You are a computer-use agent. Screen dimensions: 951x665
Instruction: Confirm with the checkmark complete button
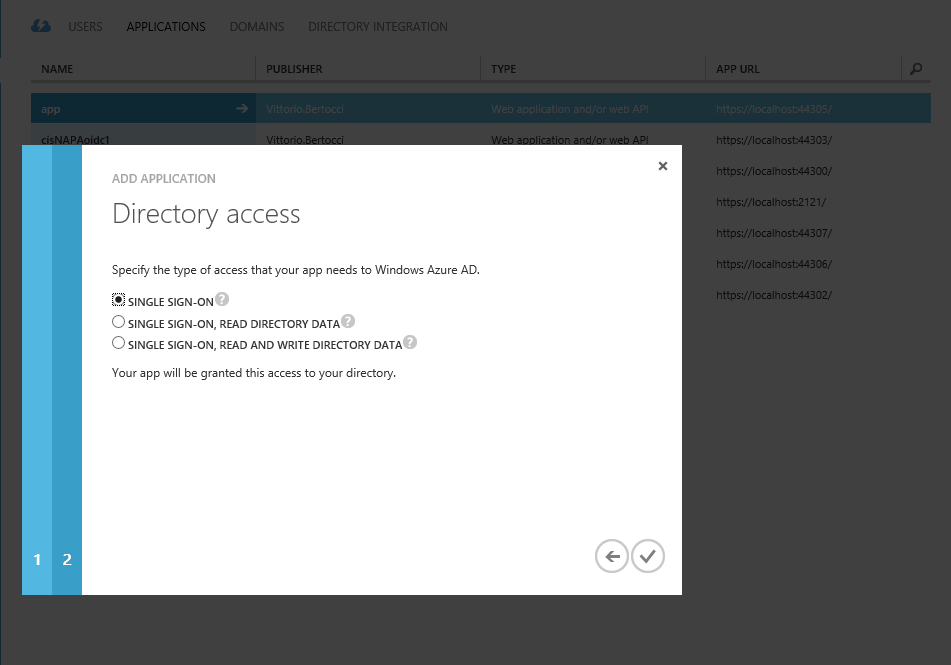point(648,556)
